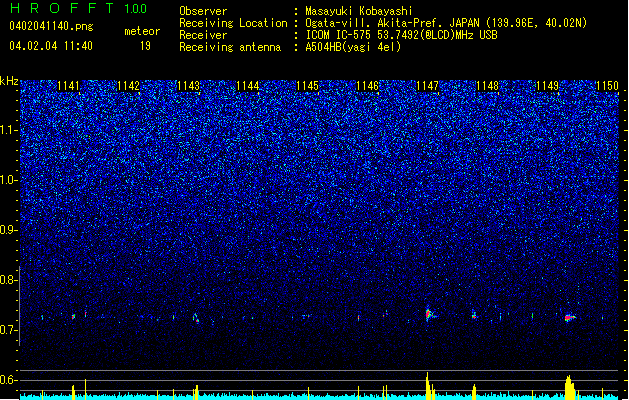The width and height of the screenshot is (629, 400).
Task: Click the date stamp 04.02.04 11:40
Action: [51, 46]
